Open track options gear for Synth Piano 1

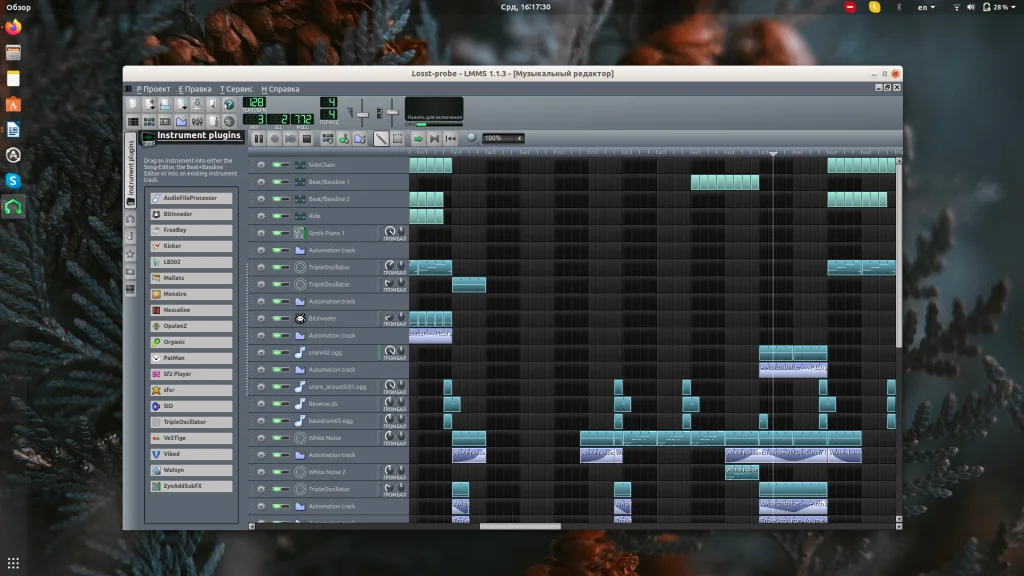260,233
